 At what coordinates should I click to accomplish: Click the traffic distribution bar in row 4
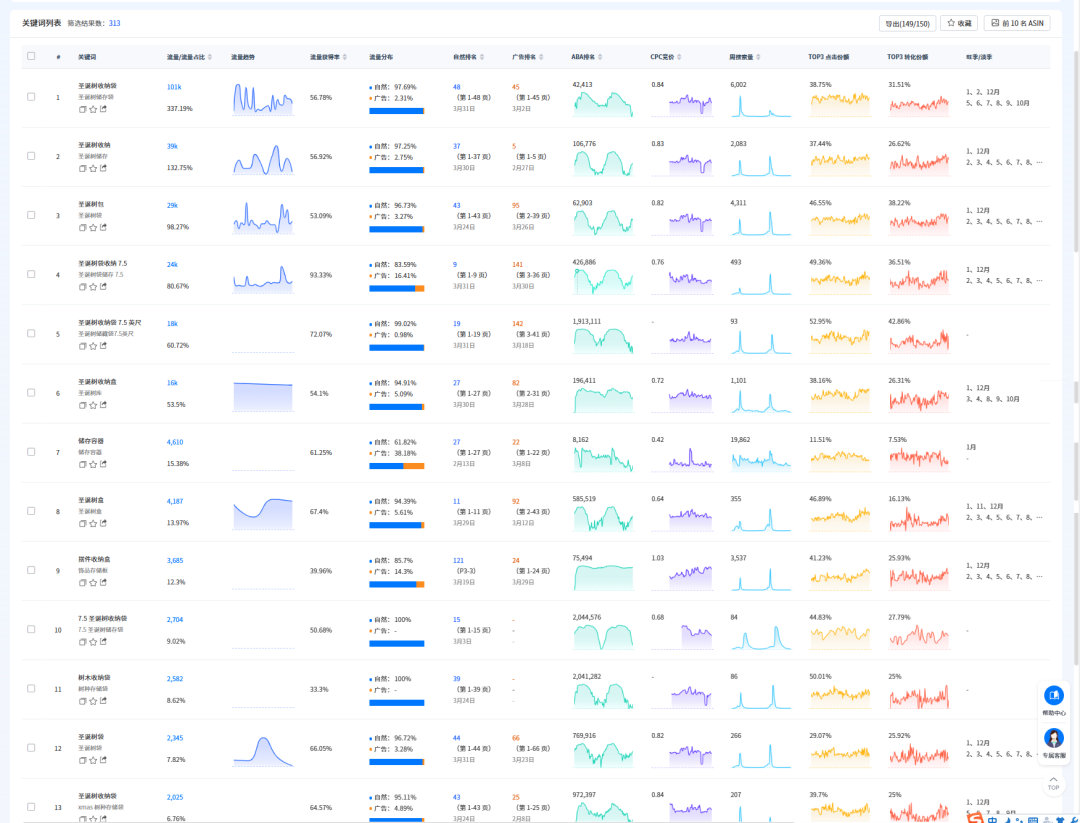click(397, 289)
